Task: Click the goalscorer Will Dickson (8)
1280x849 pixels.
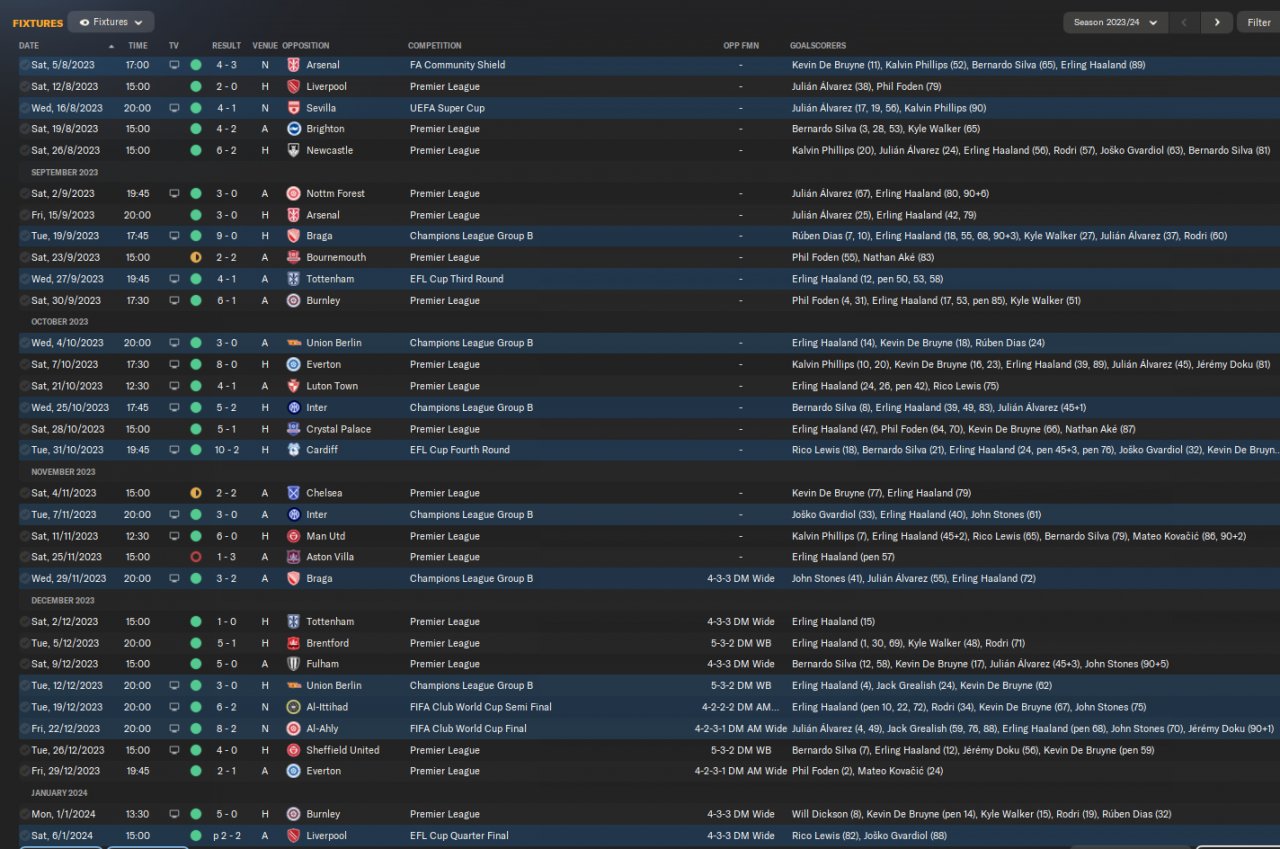Action: click(x=828, y=814)
